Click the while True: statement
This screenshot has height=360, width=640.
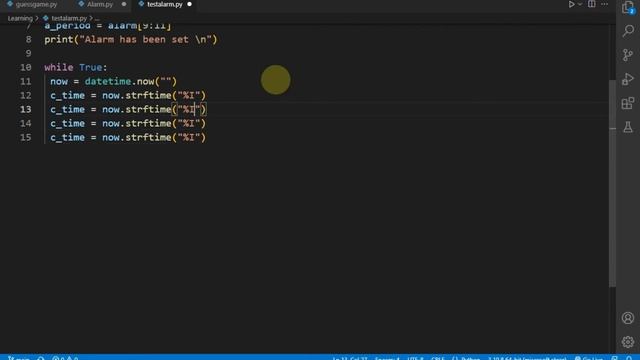pyautogui.click(x=76, y=67)
